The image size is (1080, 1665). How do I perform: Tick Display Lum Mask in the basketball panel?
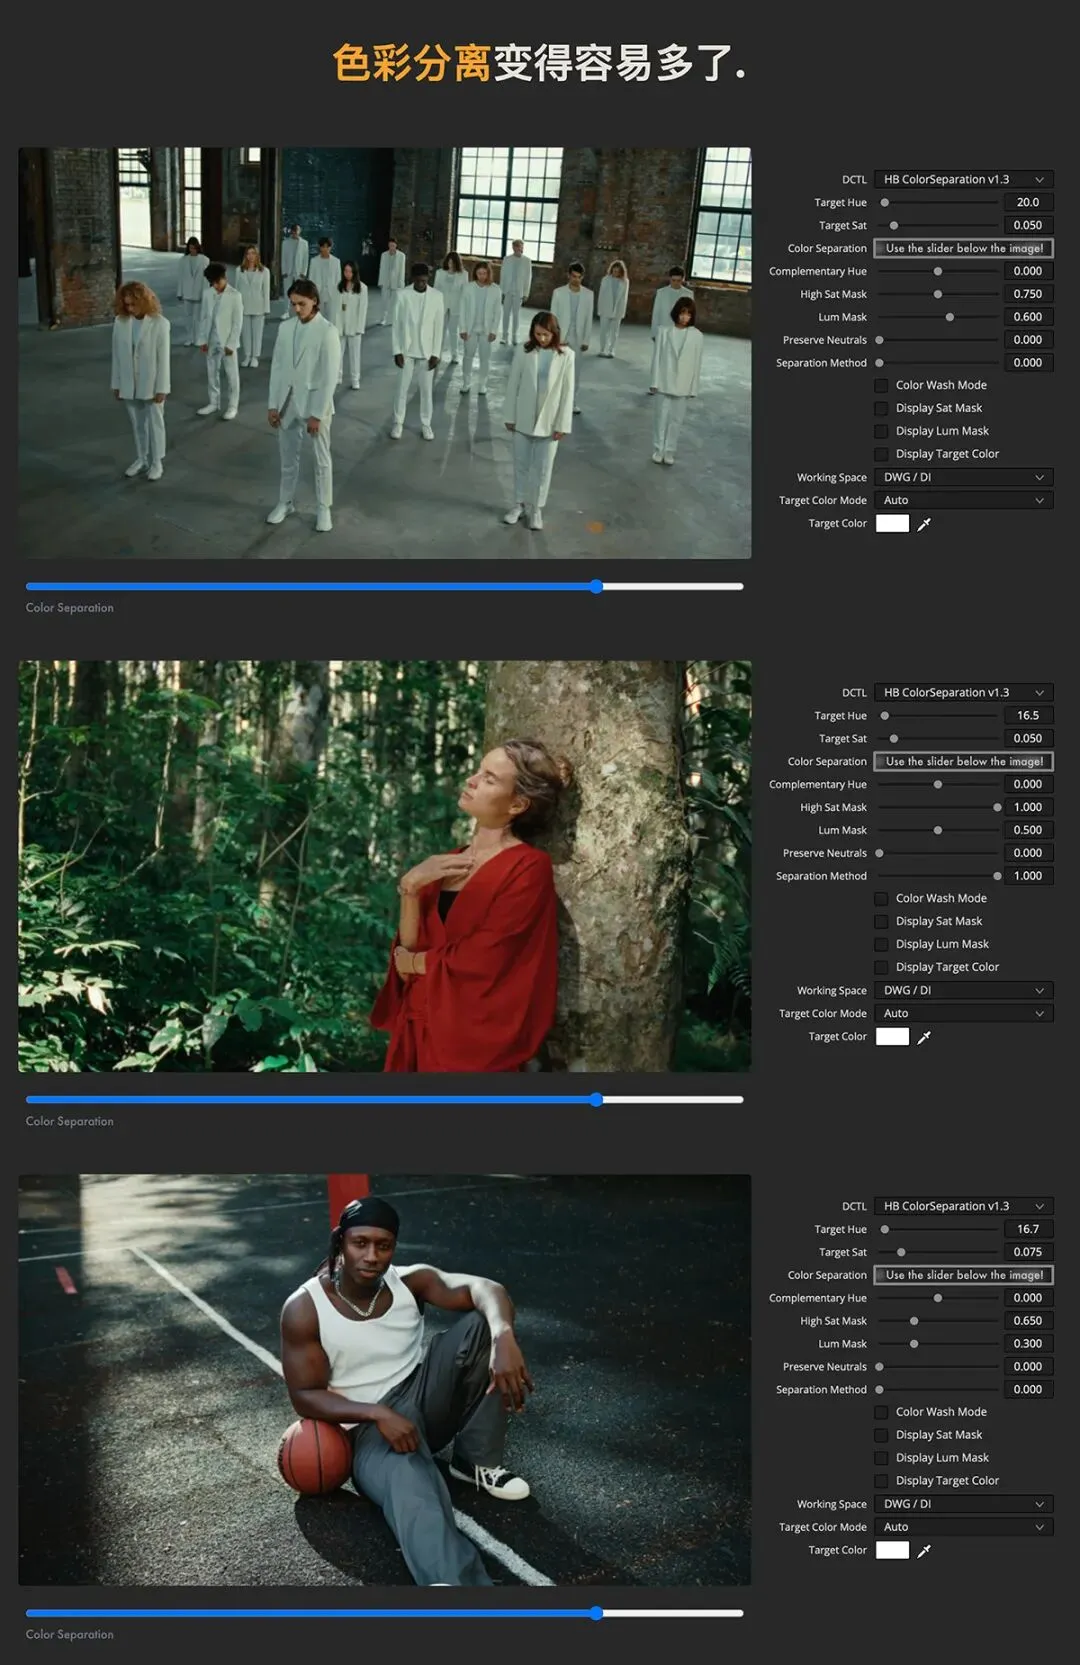[x=881, y=1458]
